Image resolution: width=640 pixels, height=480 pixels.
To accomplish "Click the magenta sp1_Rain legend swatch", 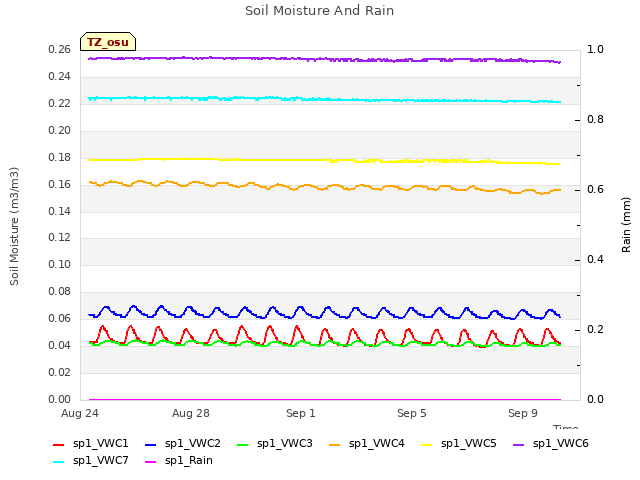I will (151, 462).
